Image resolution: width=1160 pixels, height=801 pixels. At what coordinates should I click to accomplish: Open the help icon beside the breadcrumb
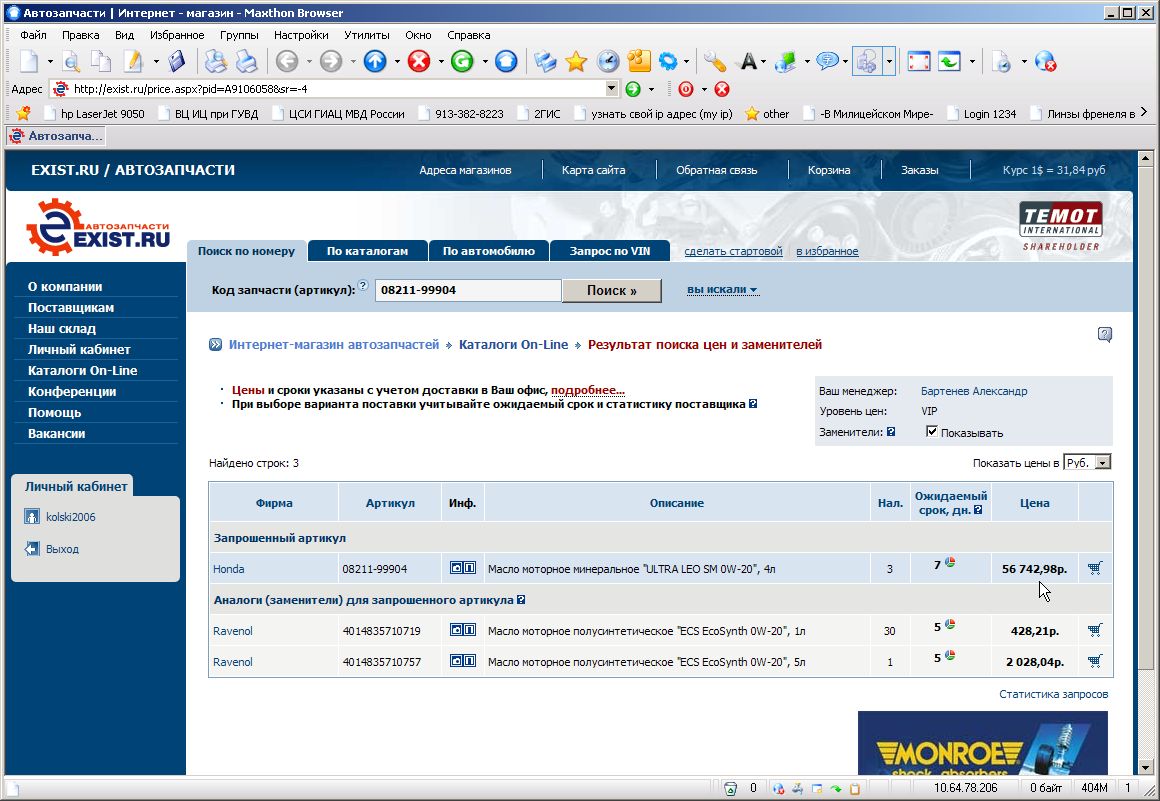click(x=1104, y=335)
